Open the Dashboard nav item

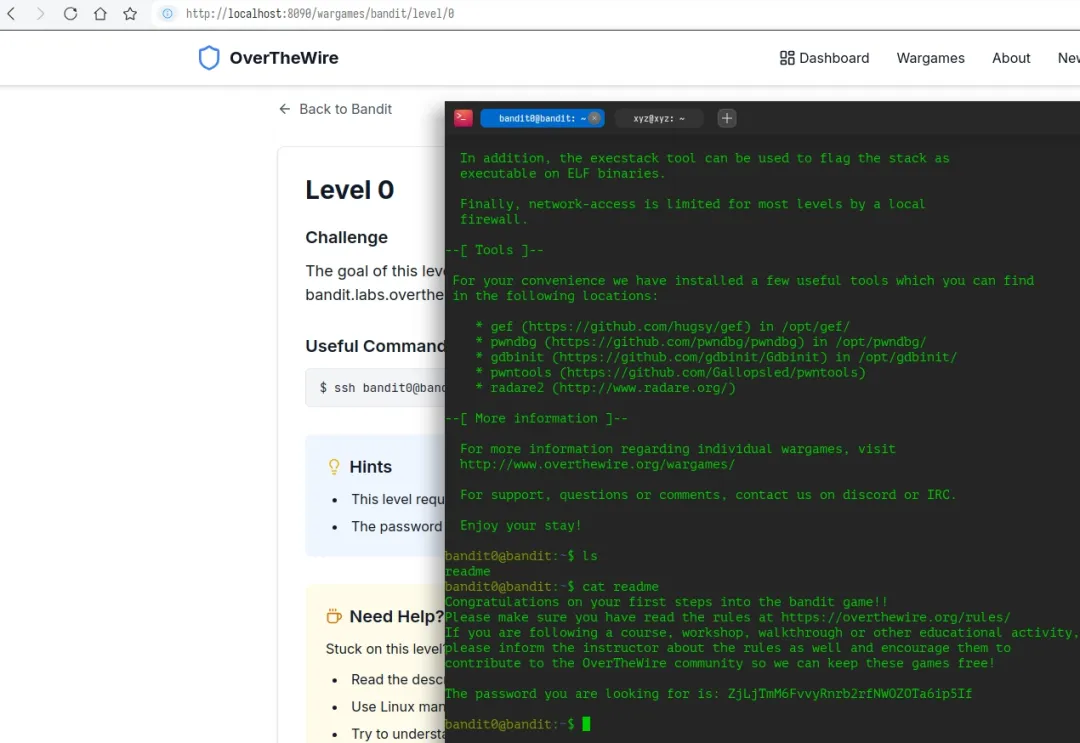[824, 58]
